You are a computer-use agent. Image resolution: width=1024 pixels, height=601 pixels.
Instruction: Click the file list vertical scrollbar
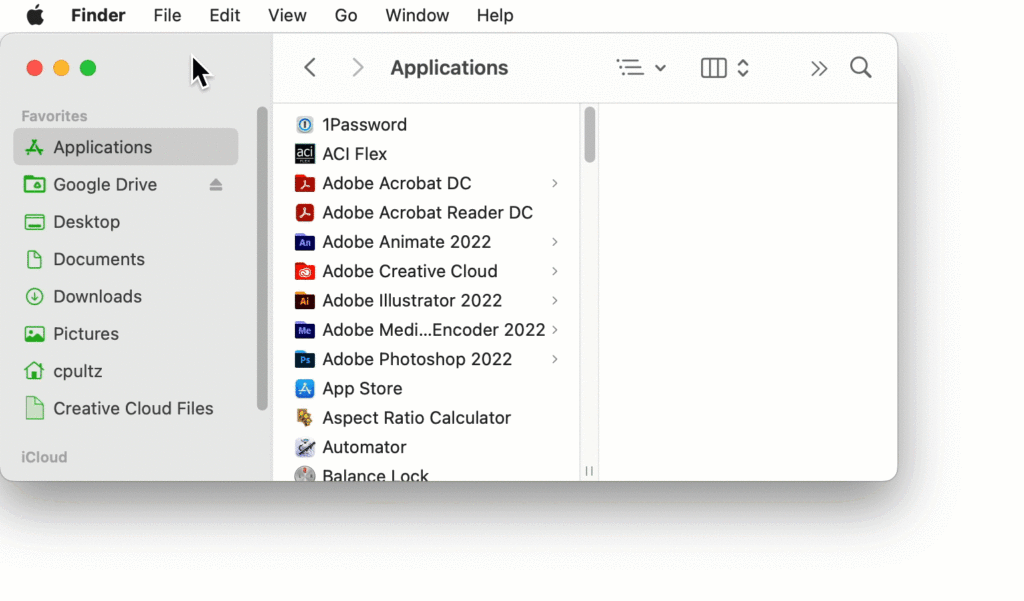click(x=590, y=135)
